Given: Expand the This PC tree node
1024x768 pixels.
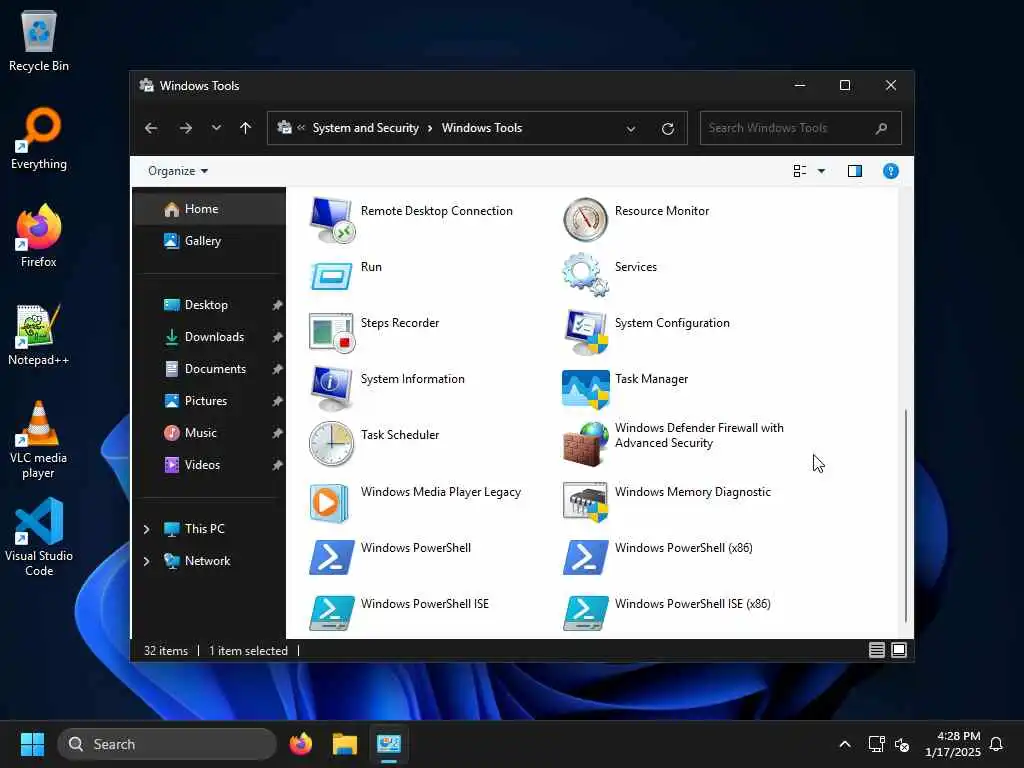Looking at the screenshot, I should tap(146, 529).
